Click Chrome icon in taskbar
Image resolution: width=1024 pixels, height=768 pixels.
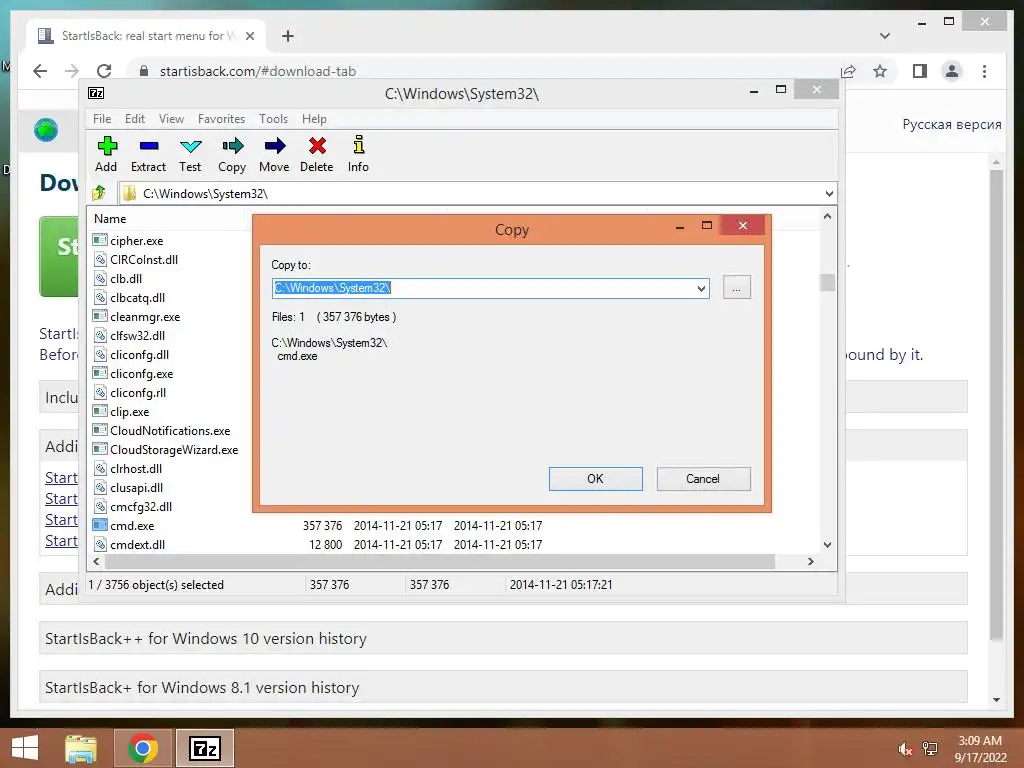[142, 748]
